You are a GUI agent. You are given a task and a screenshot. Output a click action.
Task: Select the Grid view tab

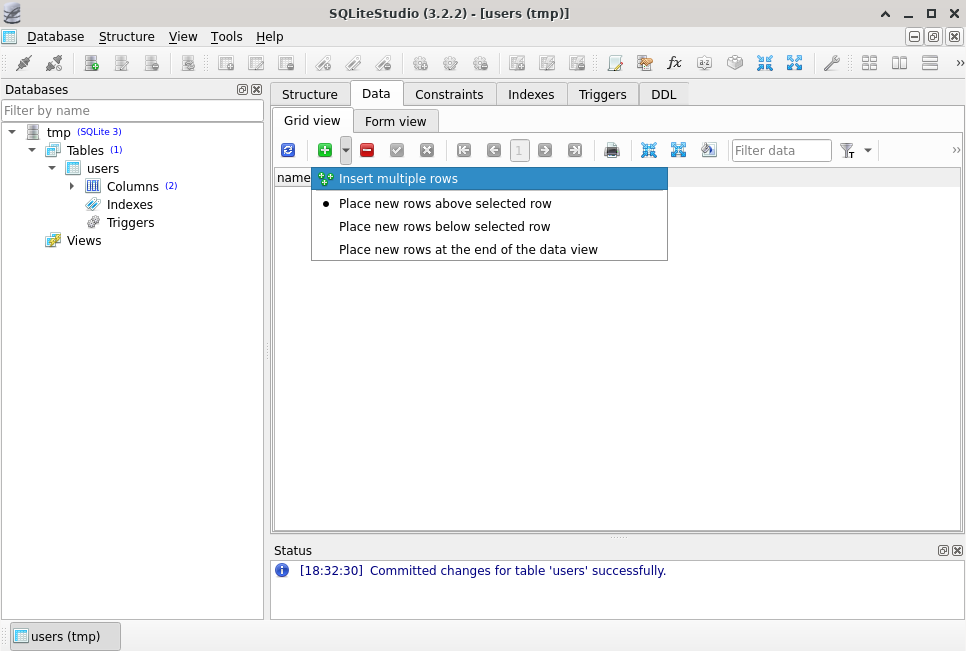coord(312,120)
